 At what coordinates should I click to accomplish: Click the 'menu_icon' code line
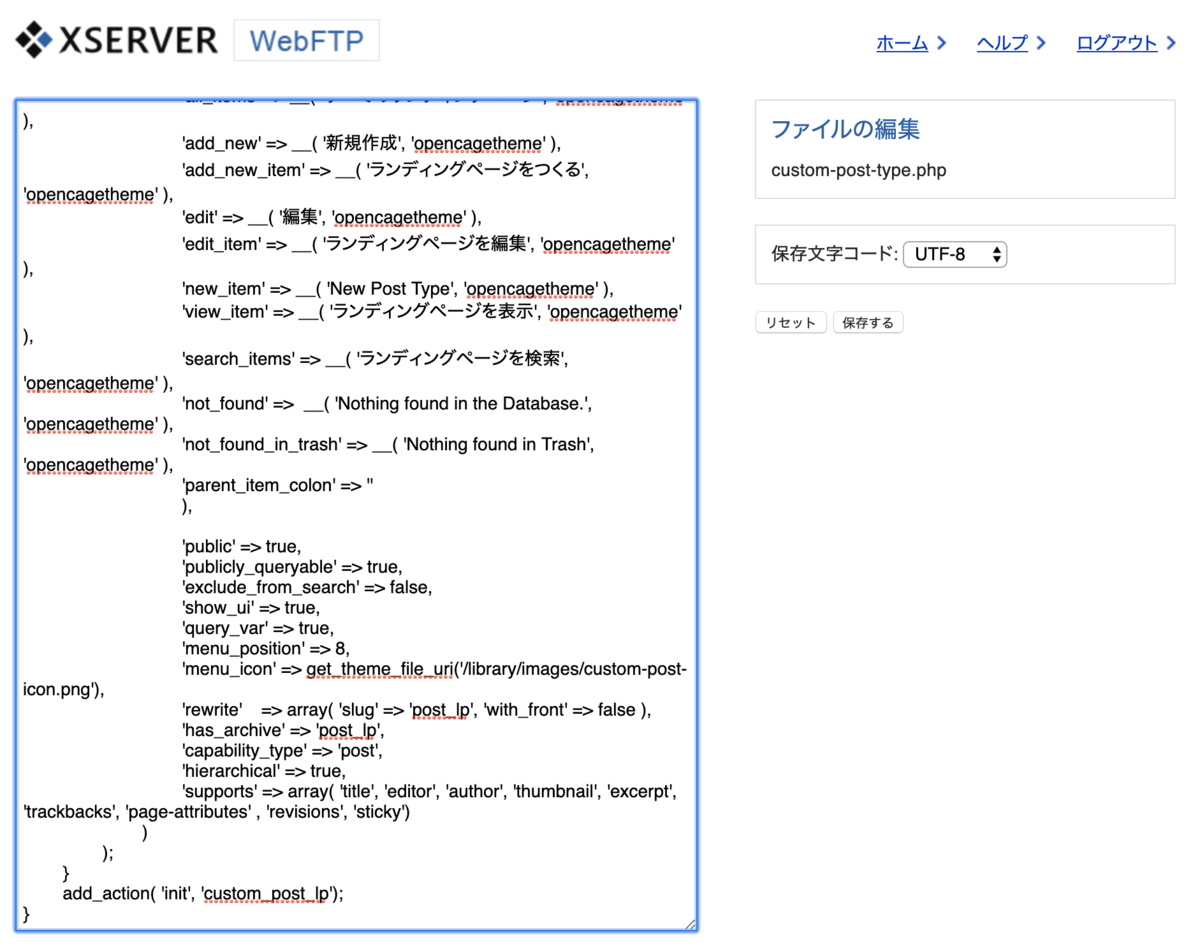(x=434, y=669)
